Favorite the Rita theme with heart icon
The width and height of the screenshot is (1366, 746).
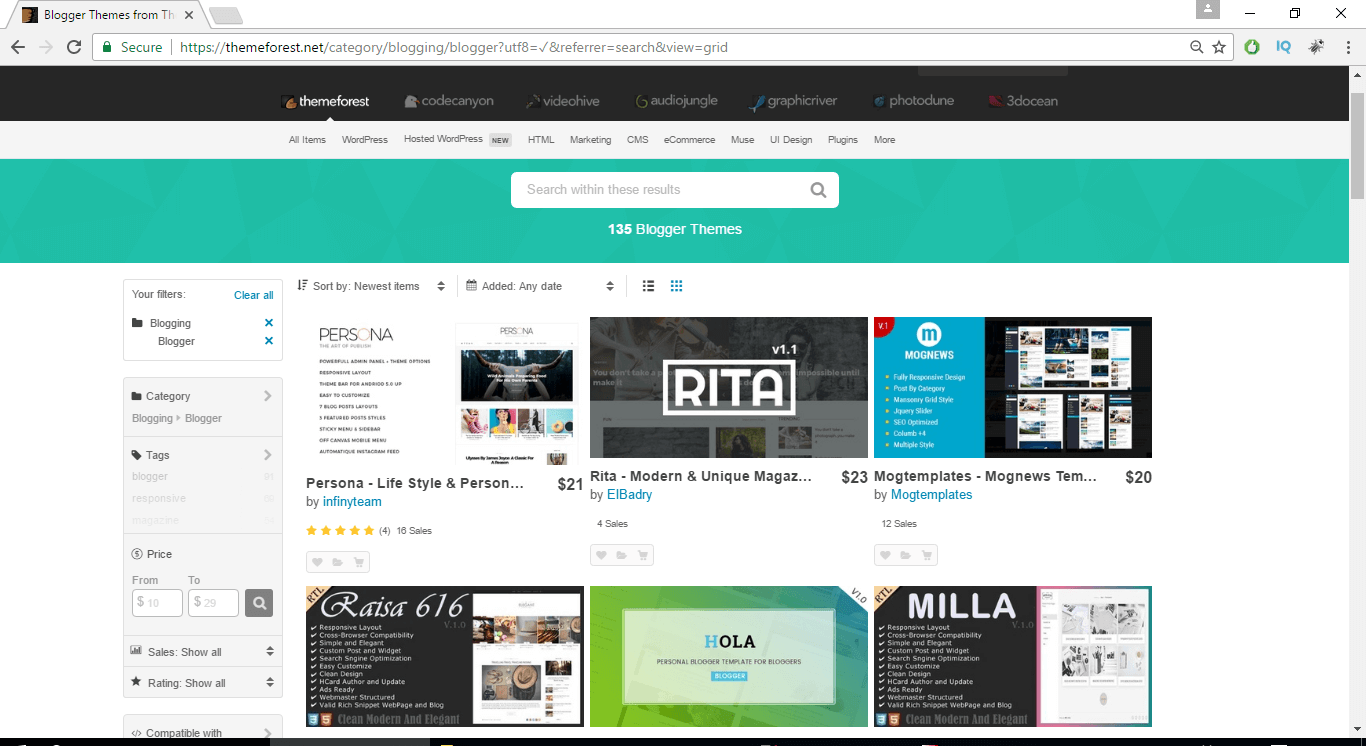pos(601,555)
